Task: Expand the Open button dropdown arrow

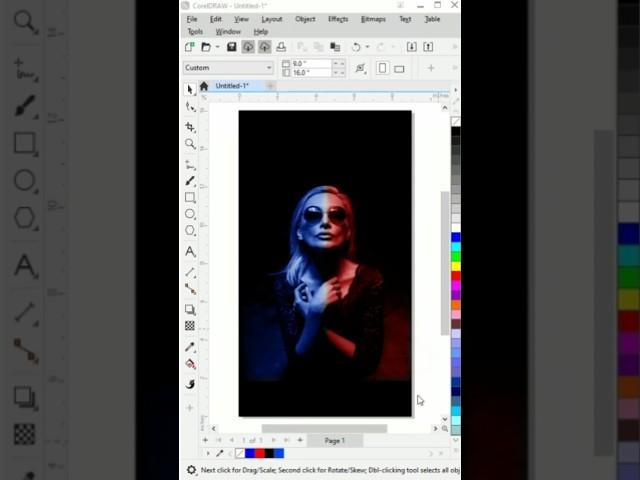Action: click(218, 47)
